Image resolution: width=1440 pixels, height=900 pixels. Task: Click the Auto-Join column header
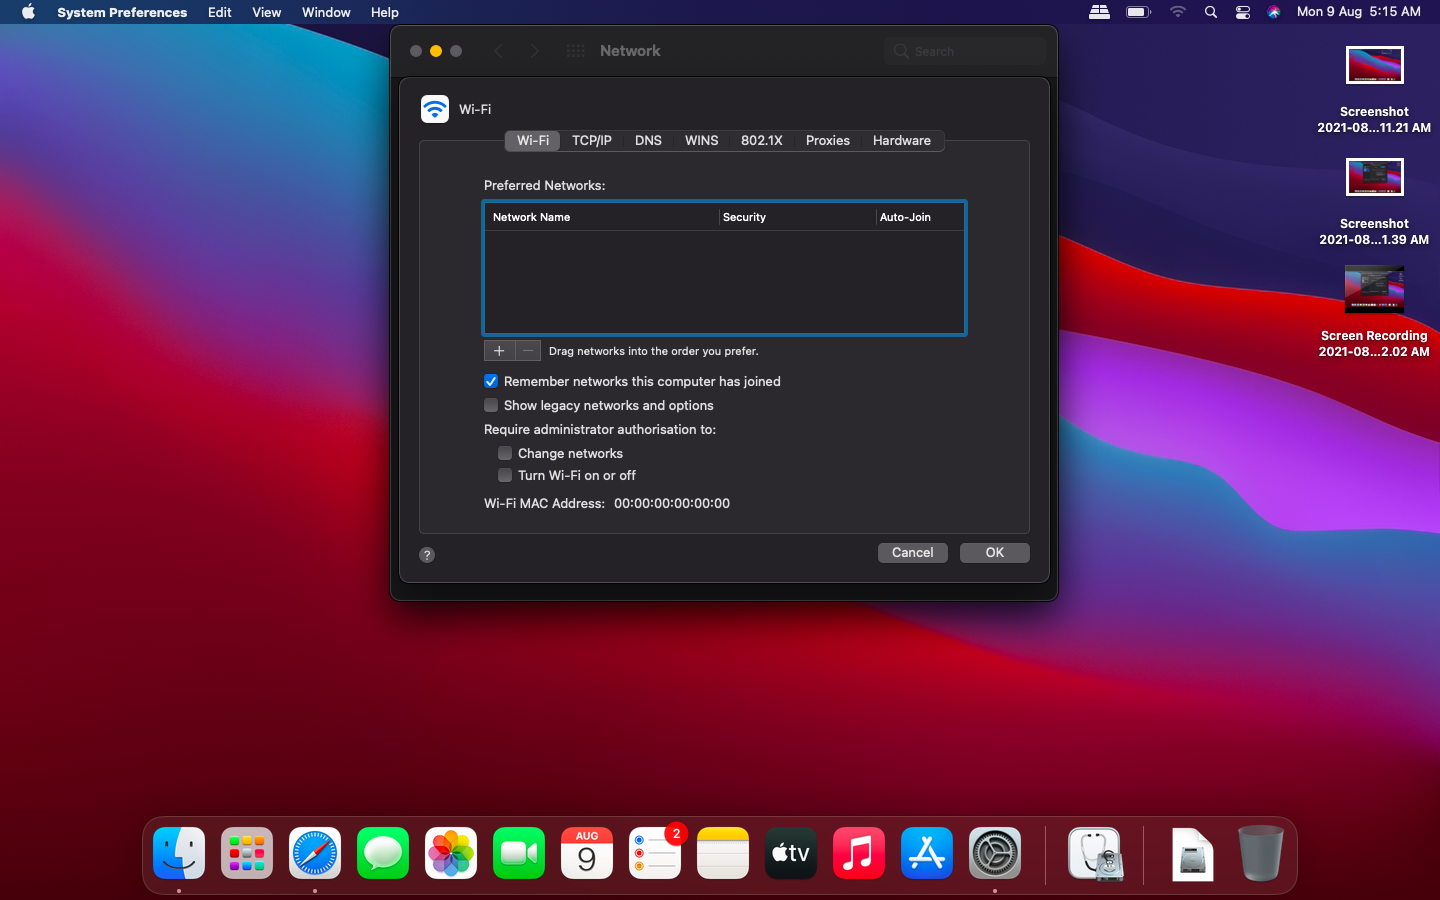pyautogui.click(x=920, y=217)
